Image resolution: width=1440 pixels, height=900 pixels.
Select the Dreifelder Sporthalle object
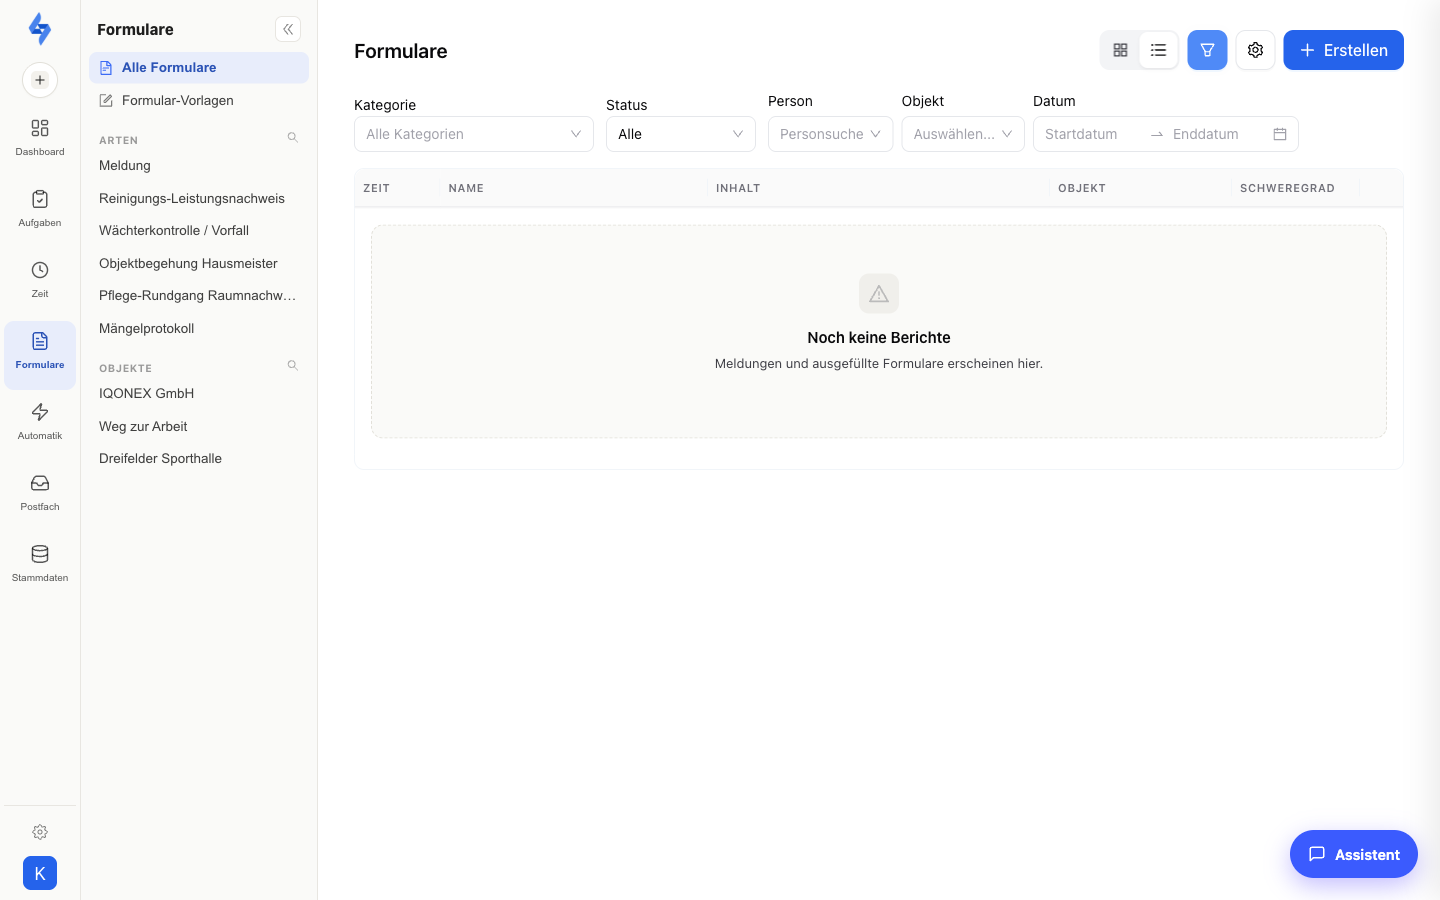click(x=199, y=459)
